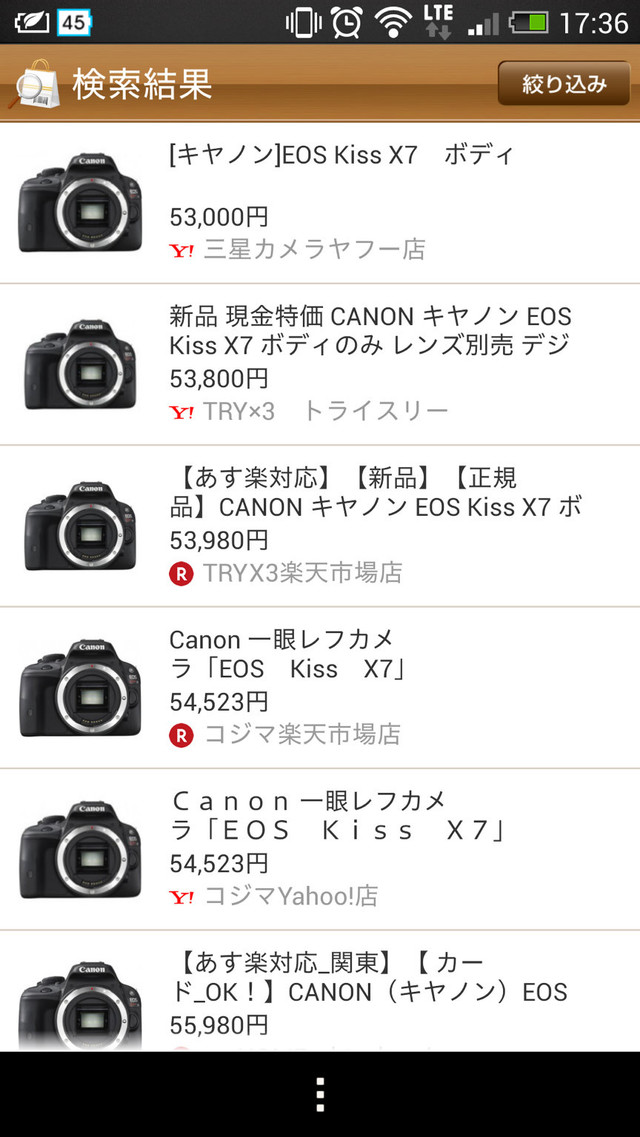This screenshot has height=1137, width=640.
Task: Open the 絞り込み filter button
Action: pyautogui.click(x=564, y=84)
